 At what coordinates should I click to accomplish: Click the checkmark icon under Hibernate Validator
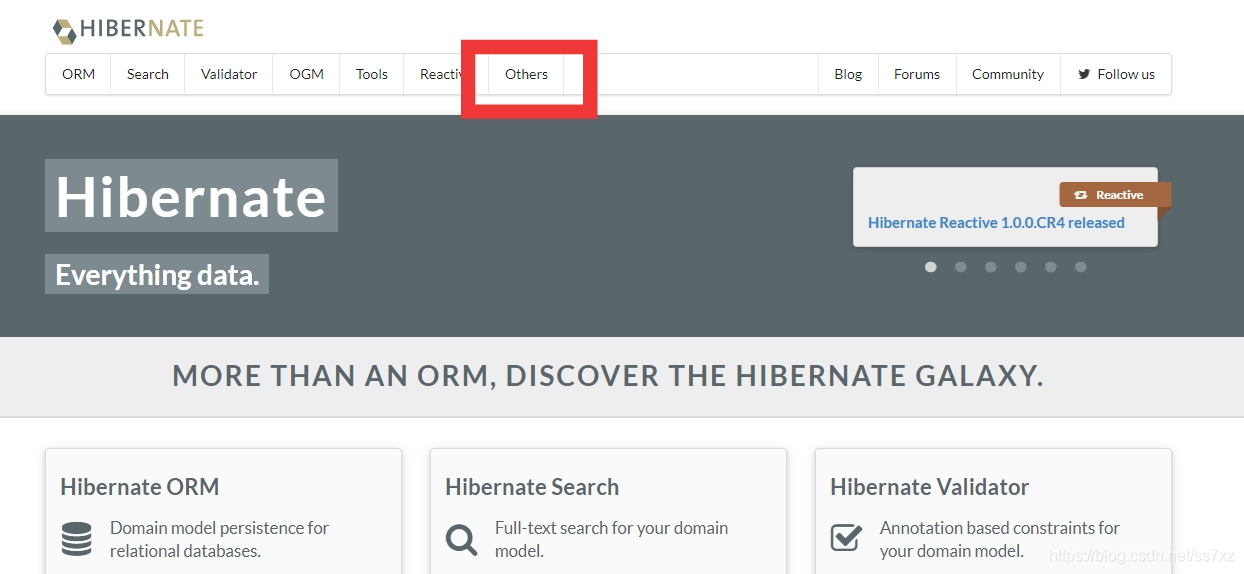846,538
